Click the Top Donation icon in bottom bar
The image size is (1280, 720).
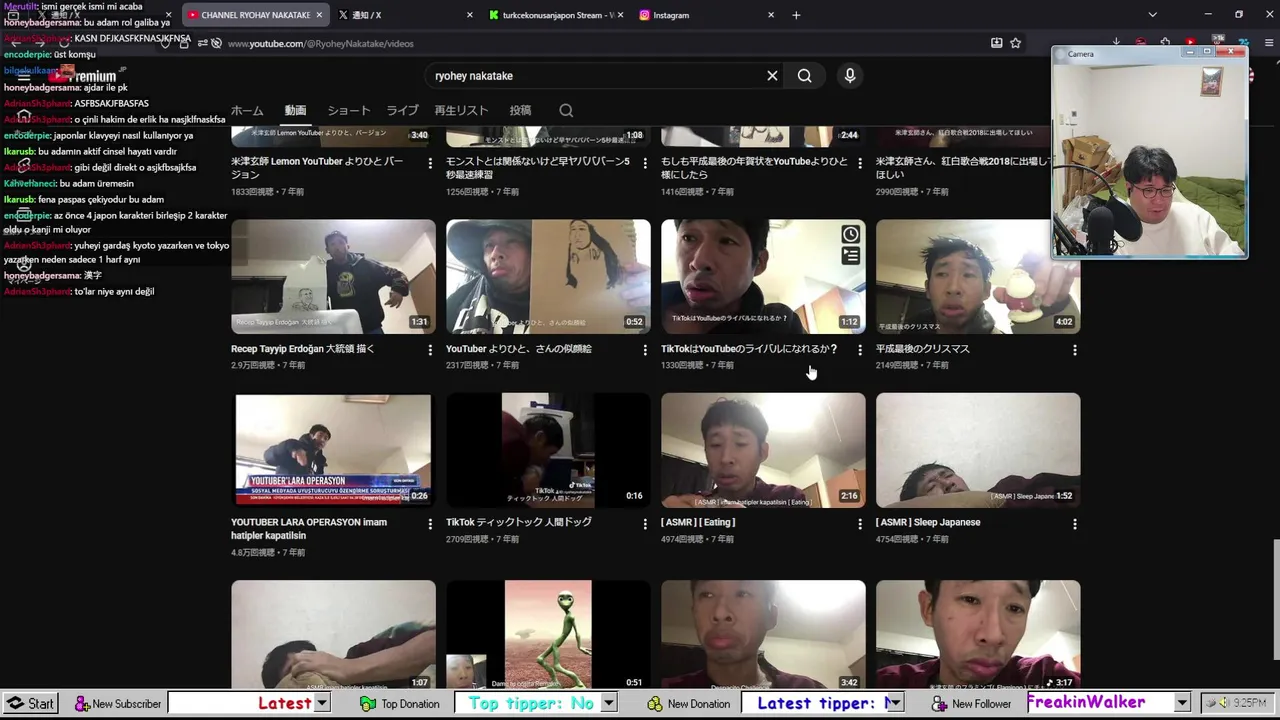[368, 704]
